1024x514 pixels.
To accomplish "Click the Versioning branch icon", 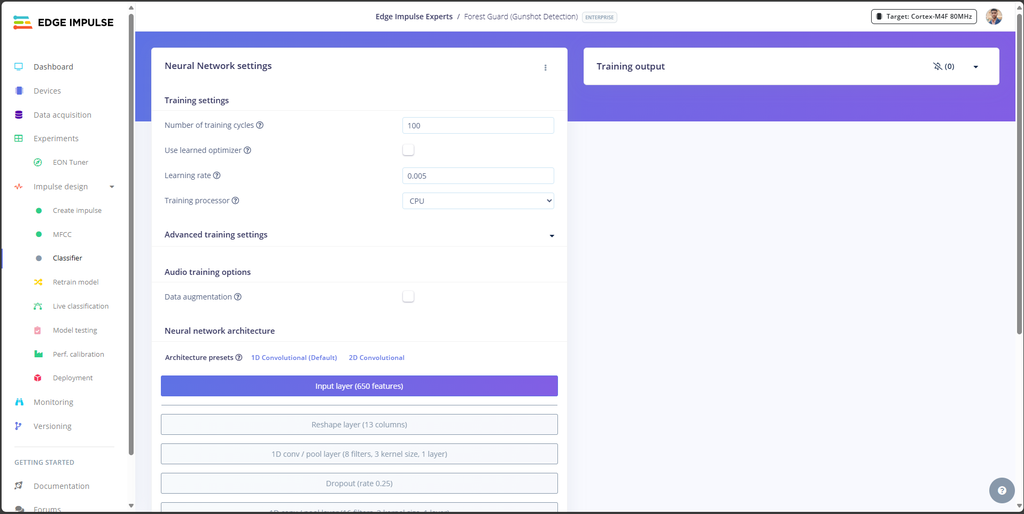I will pyautogui.click(x=19, y=426).
